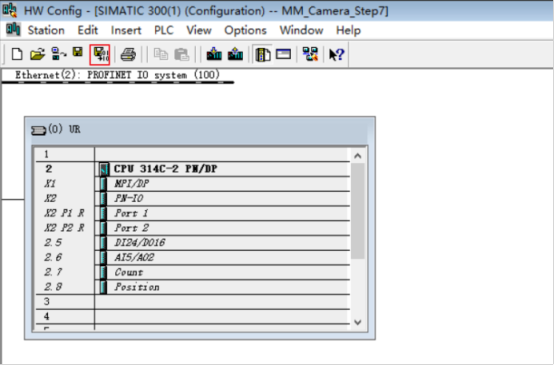Select Ethernet(2): PROFINET IO system (100) label

tap(117, 75)
